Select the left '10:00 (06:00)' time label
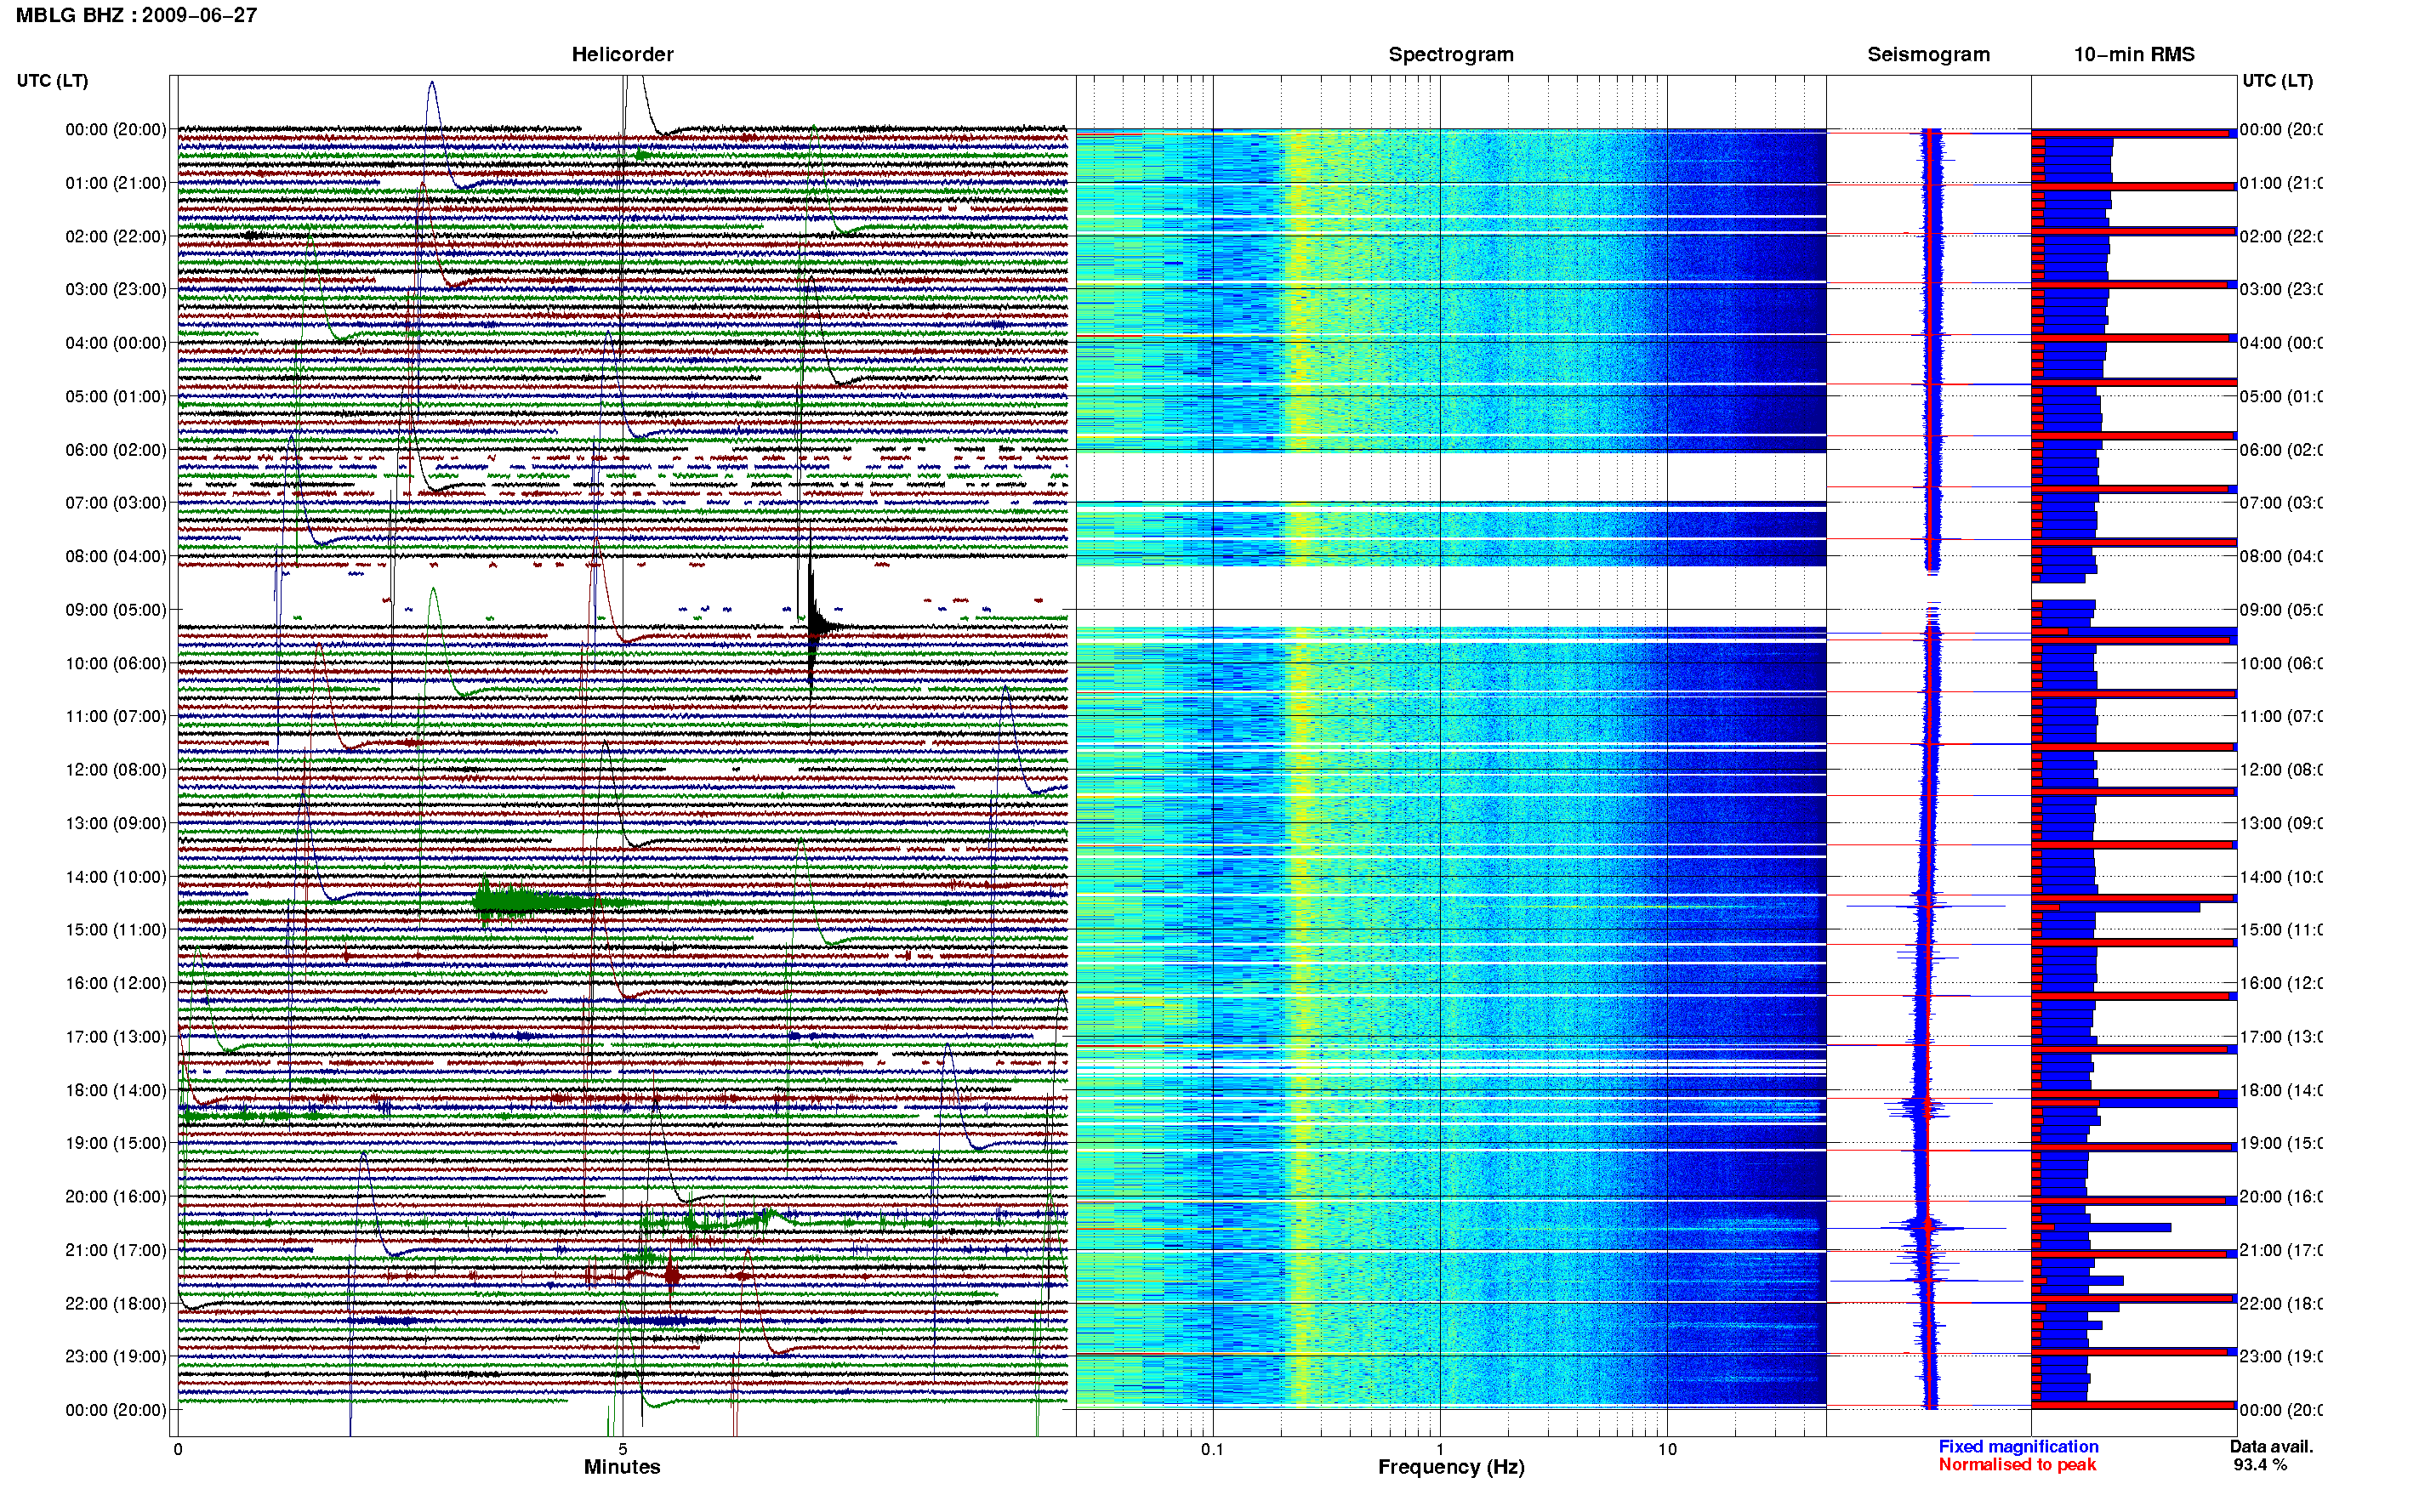This screenshot has width=2419, height=1512. point(116,663)
